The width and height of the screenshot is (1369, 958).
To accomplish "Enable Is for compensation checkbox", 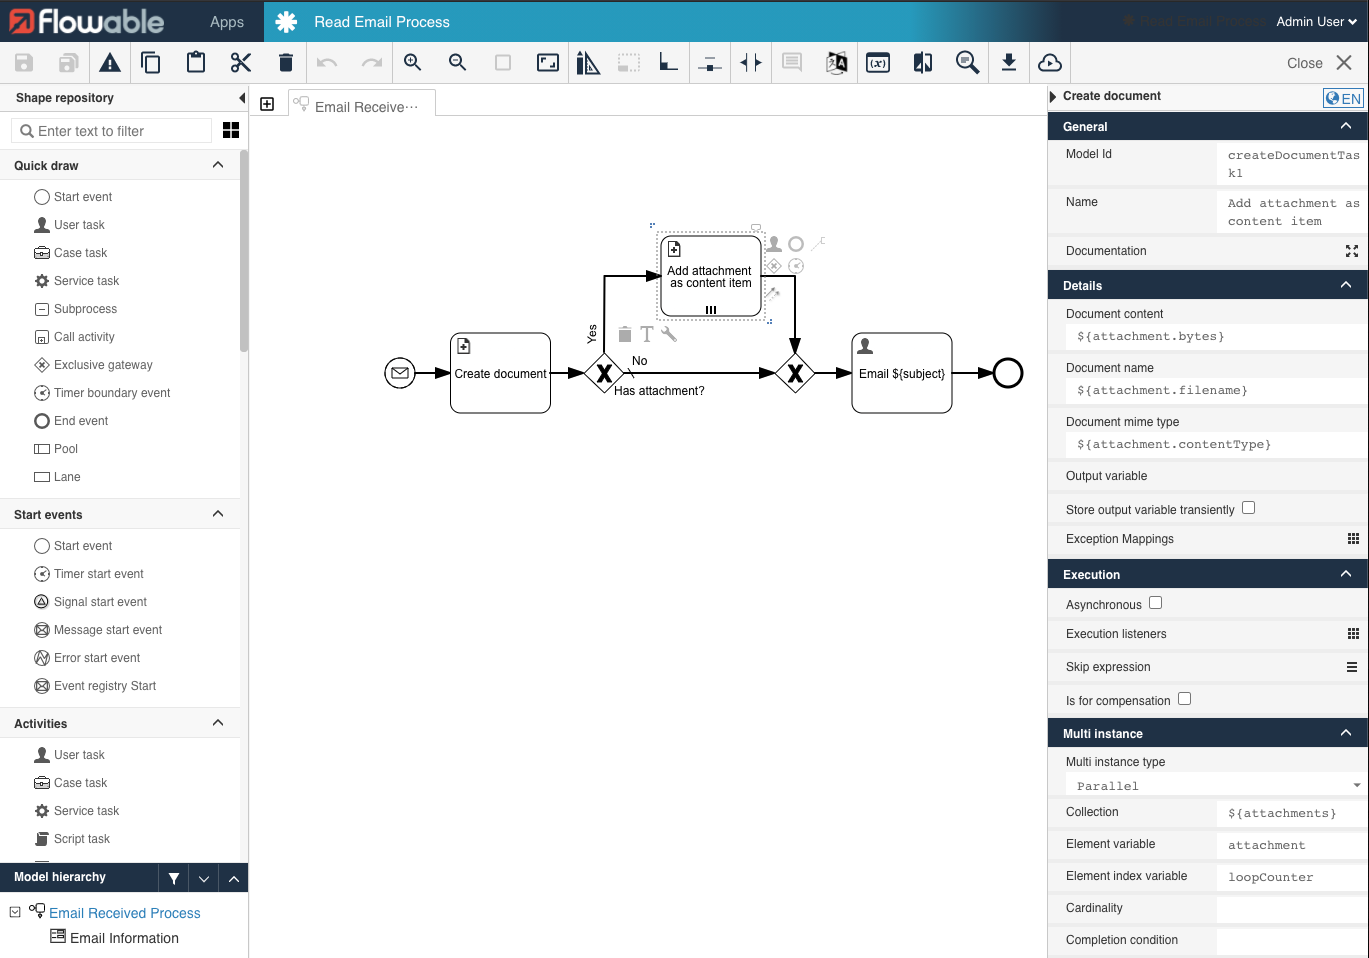I will (x=1184, y=700).
